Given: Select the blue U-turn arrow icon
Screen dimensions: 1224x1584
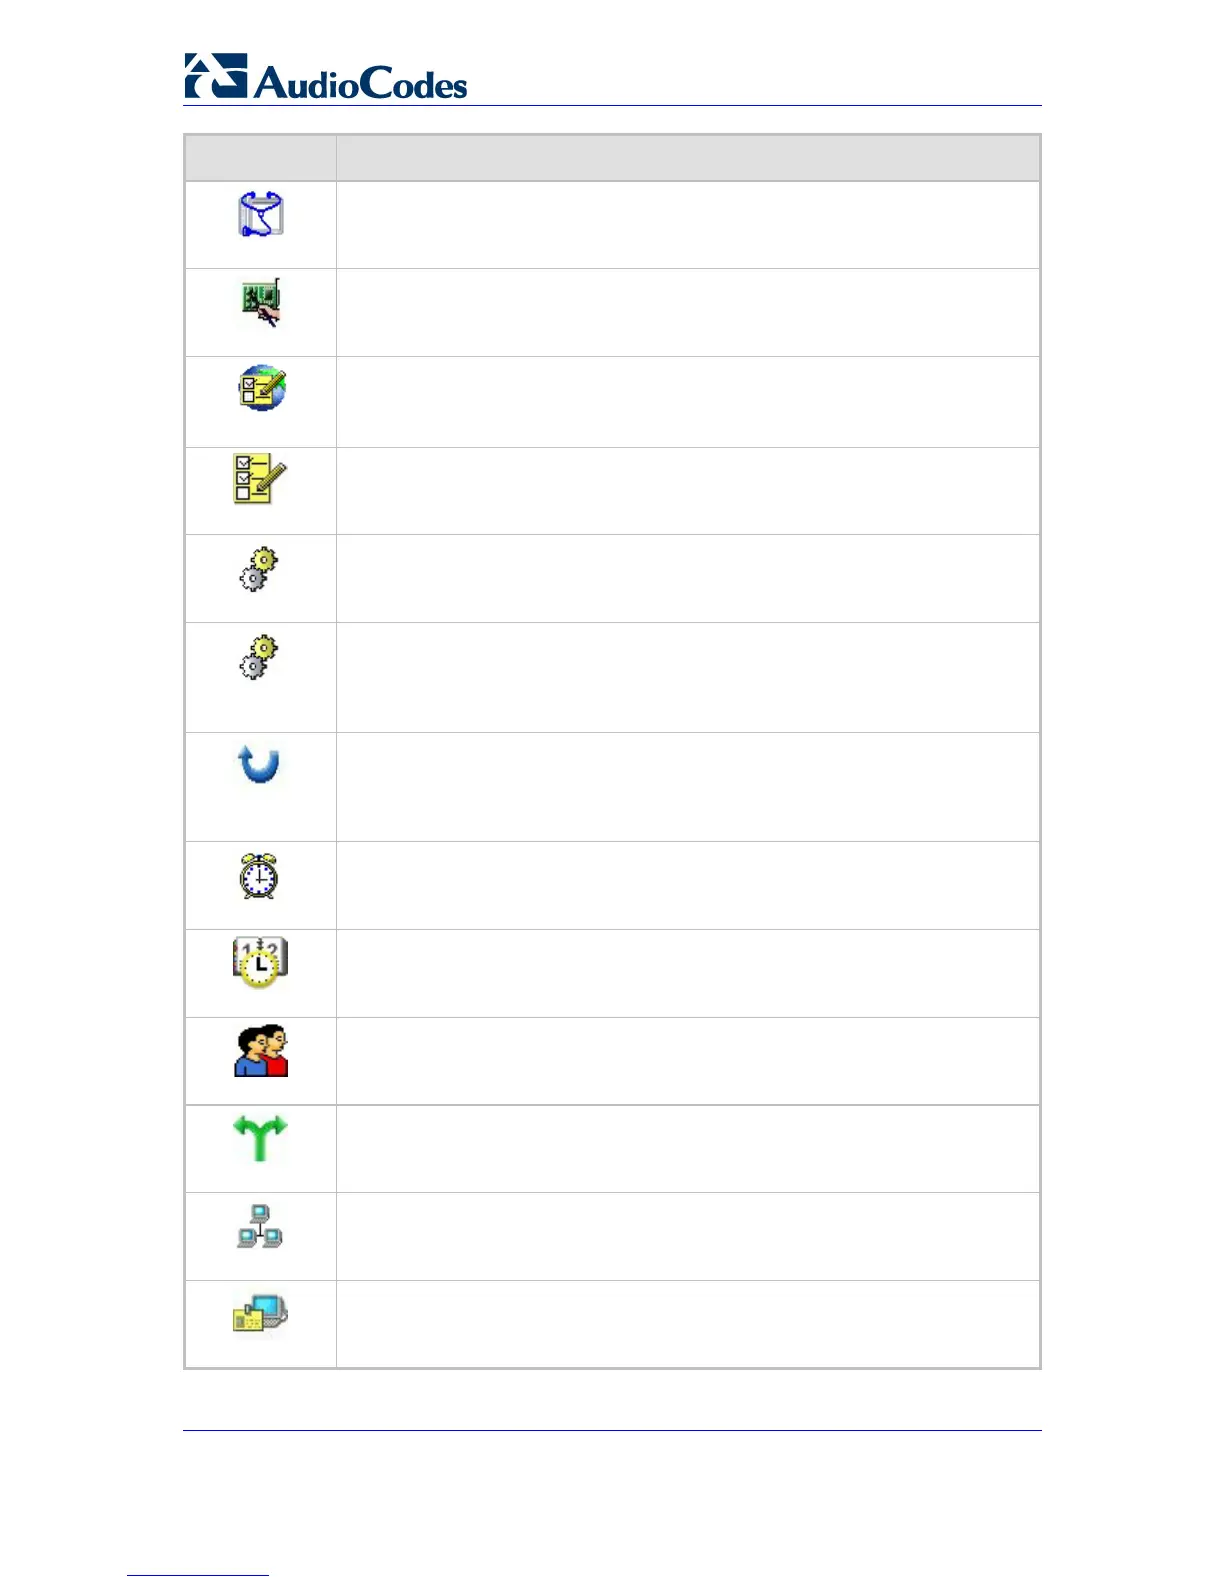Looking at the screenshot, I should click(260, 765).
